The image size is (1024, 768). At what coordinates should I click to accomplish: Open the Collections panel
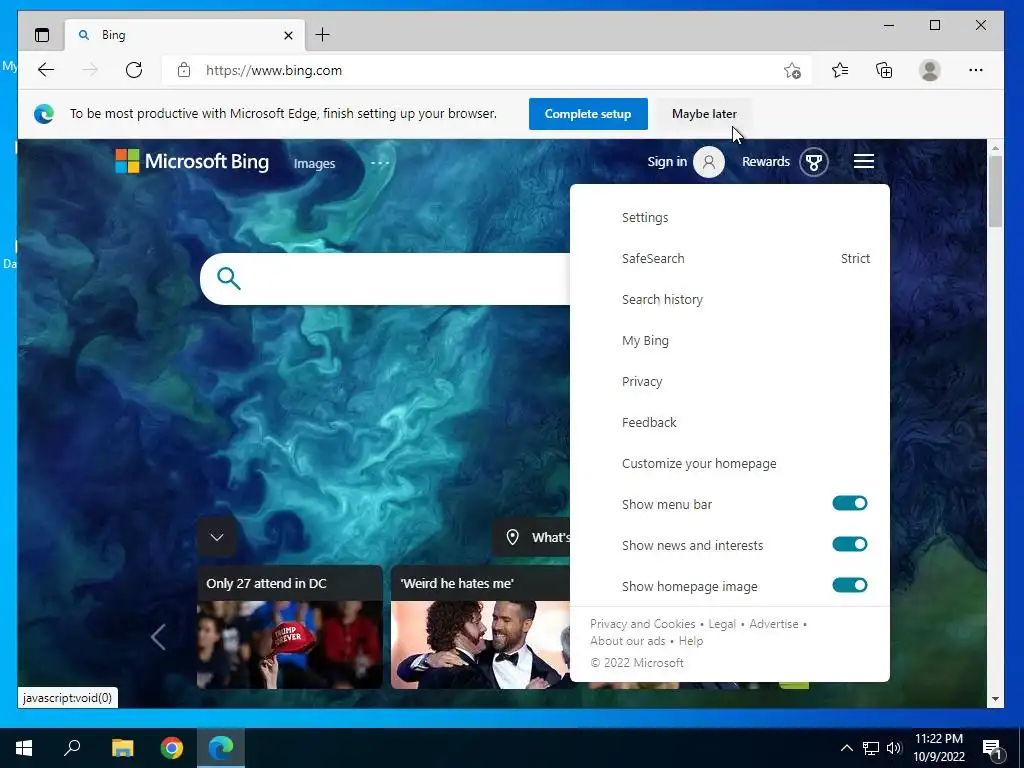pos(884,70)
